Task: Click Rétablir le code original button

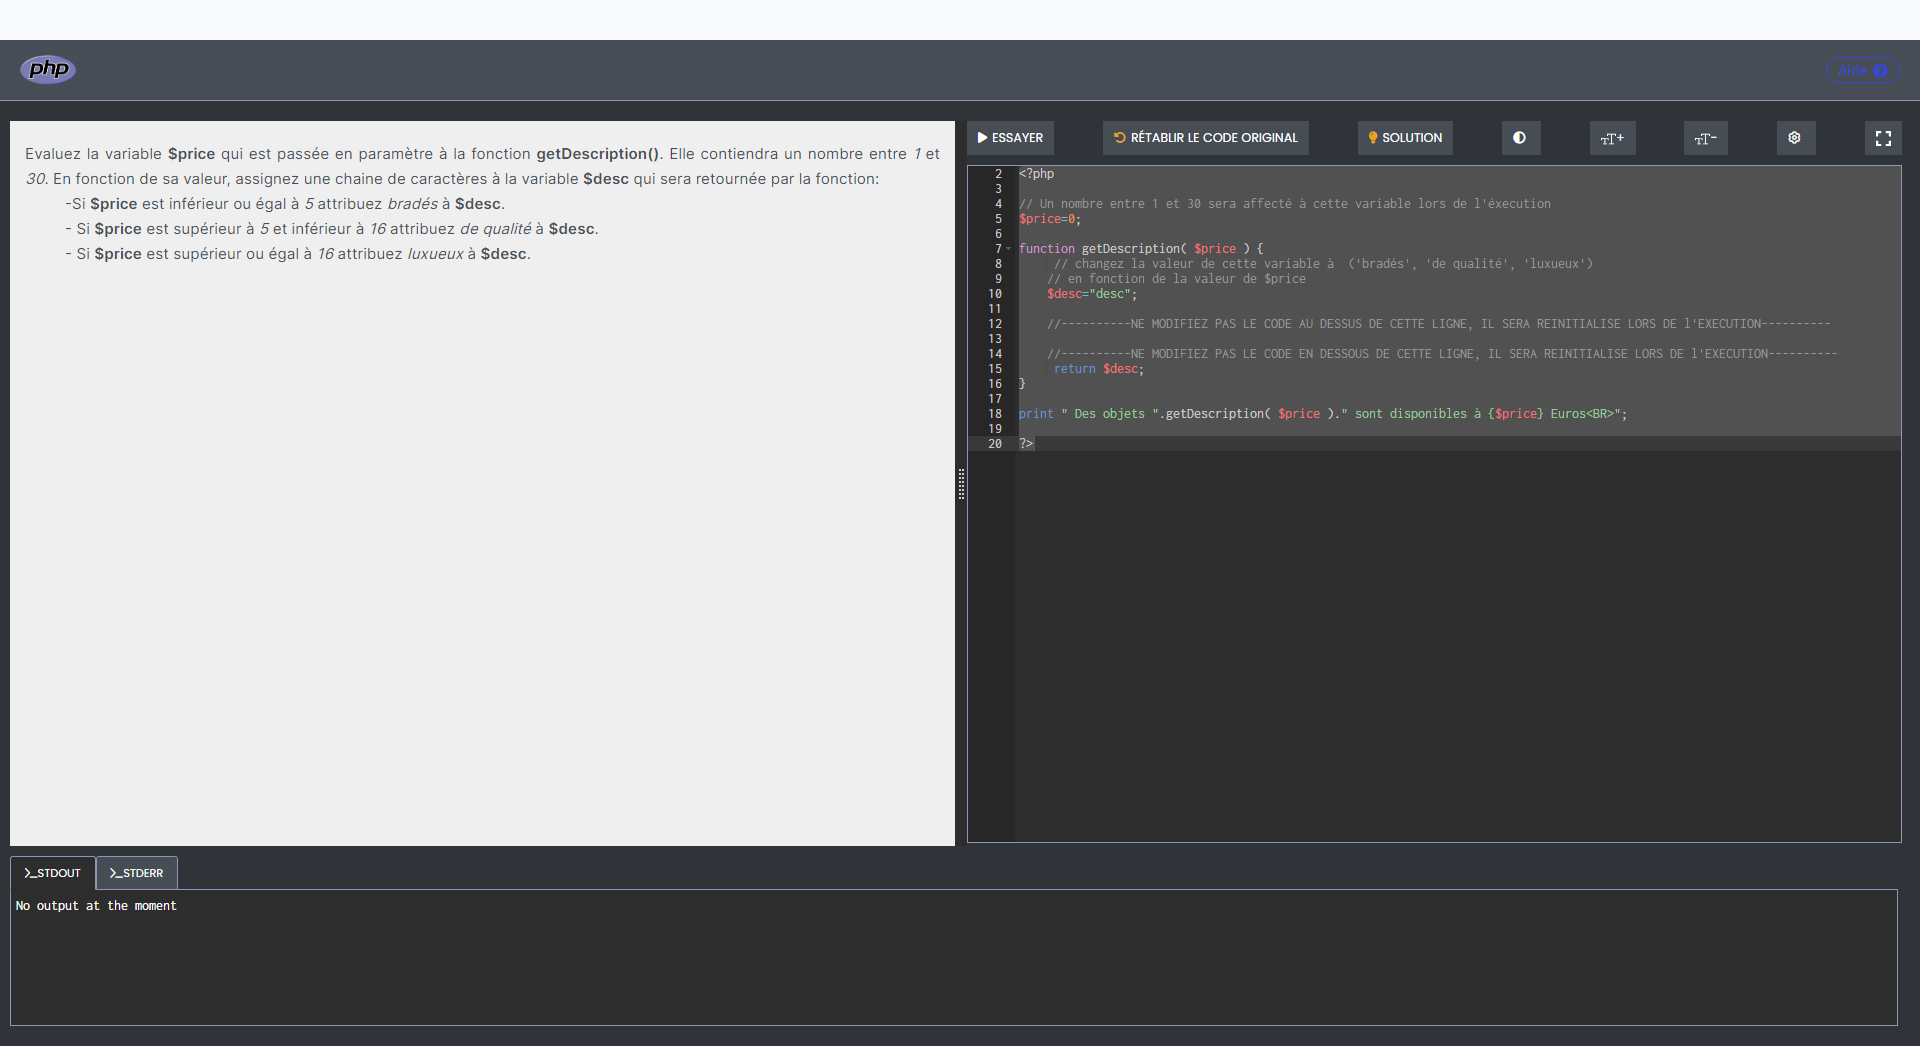Action: point(1205,138)
